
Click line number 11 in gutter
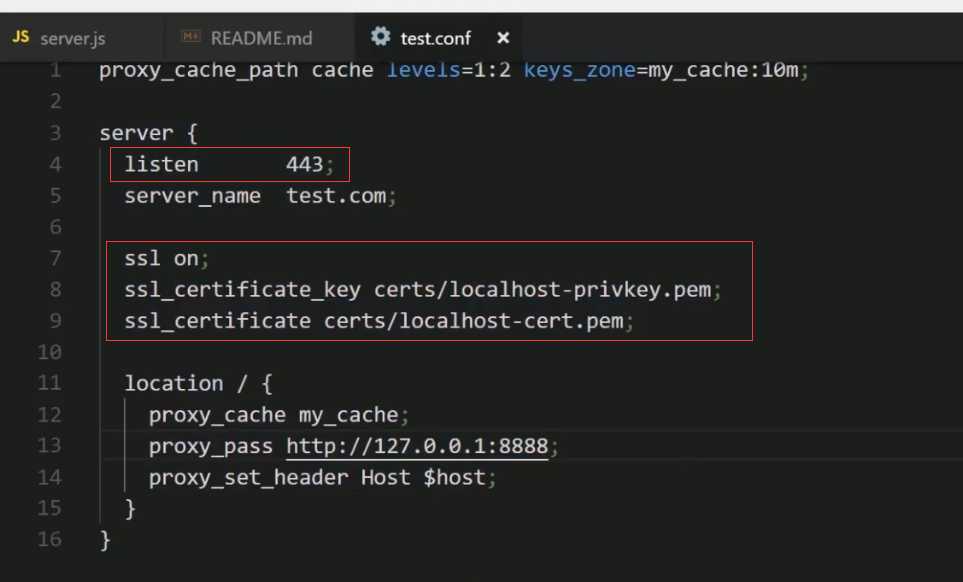49,383
